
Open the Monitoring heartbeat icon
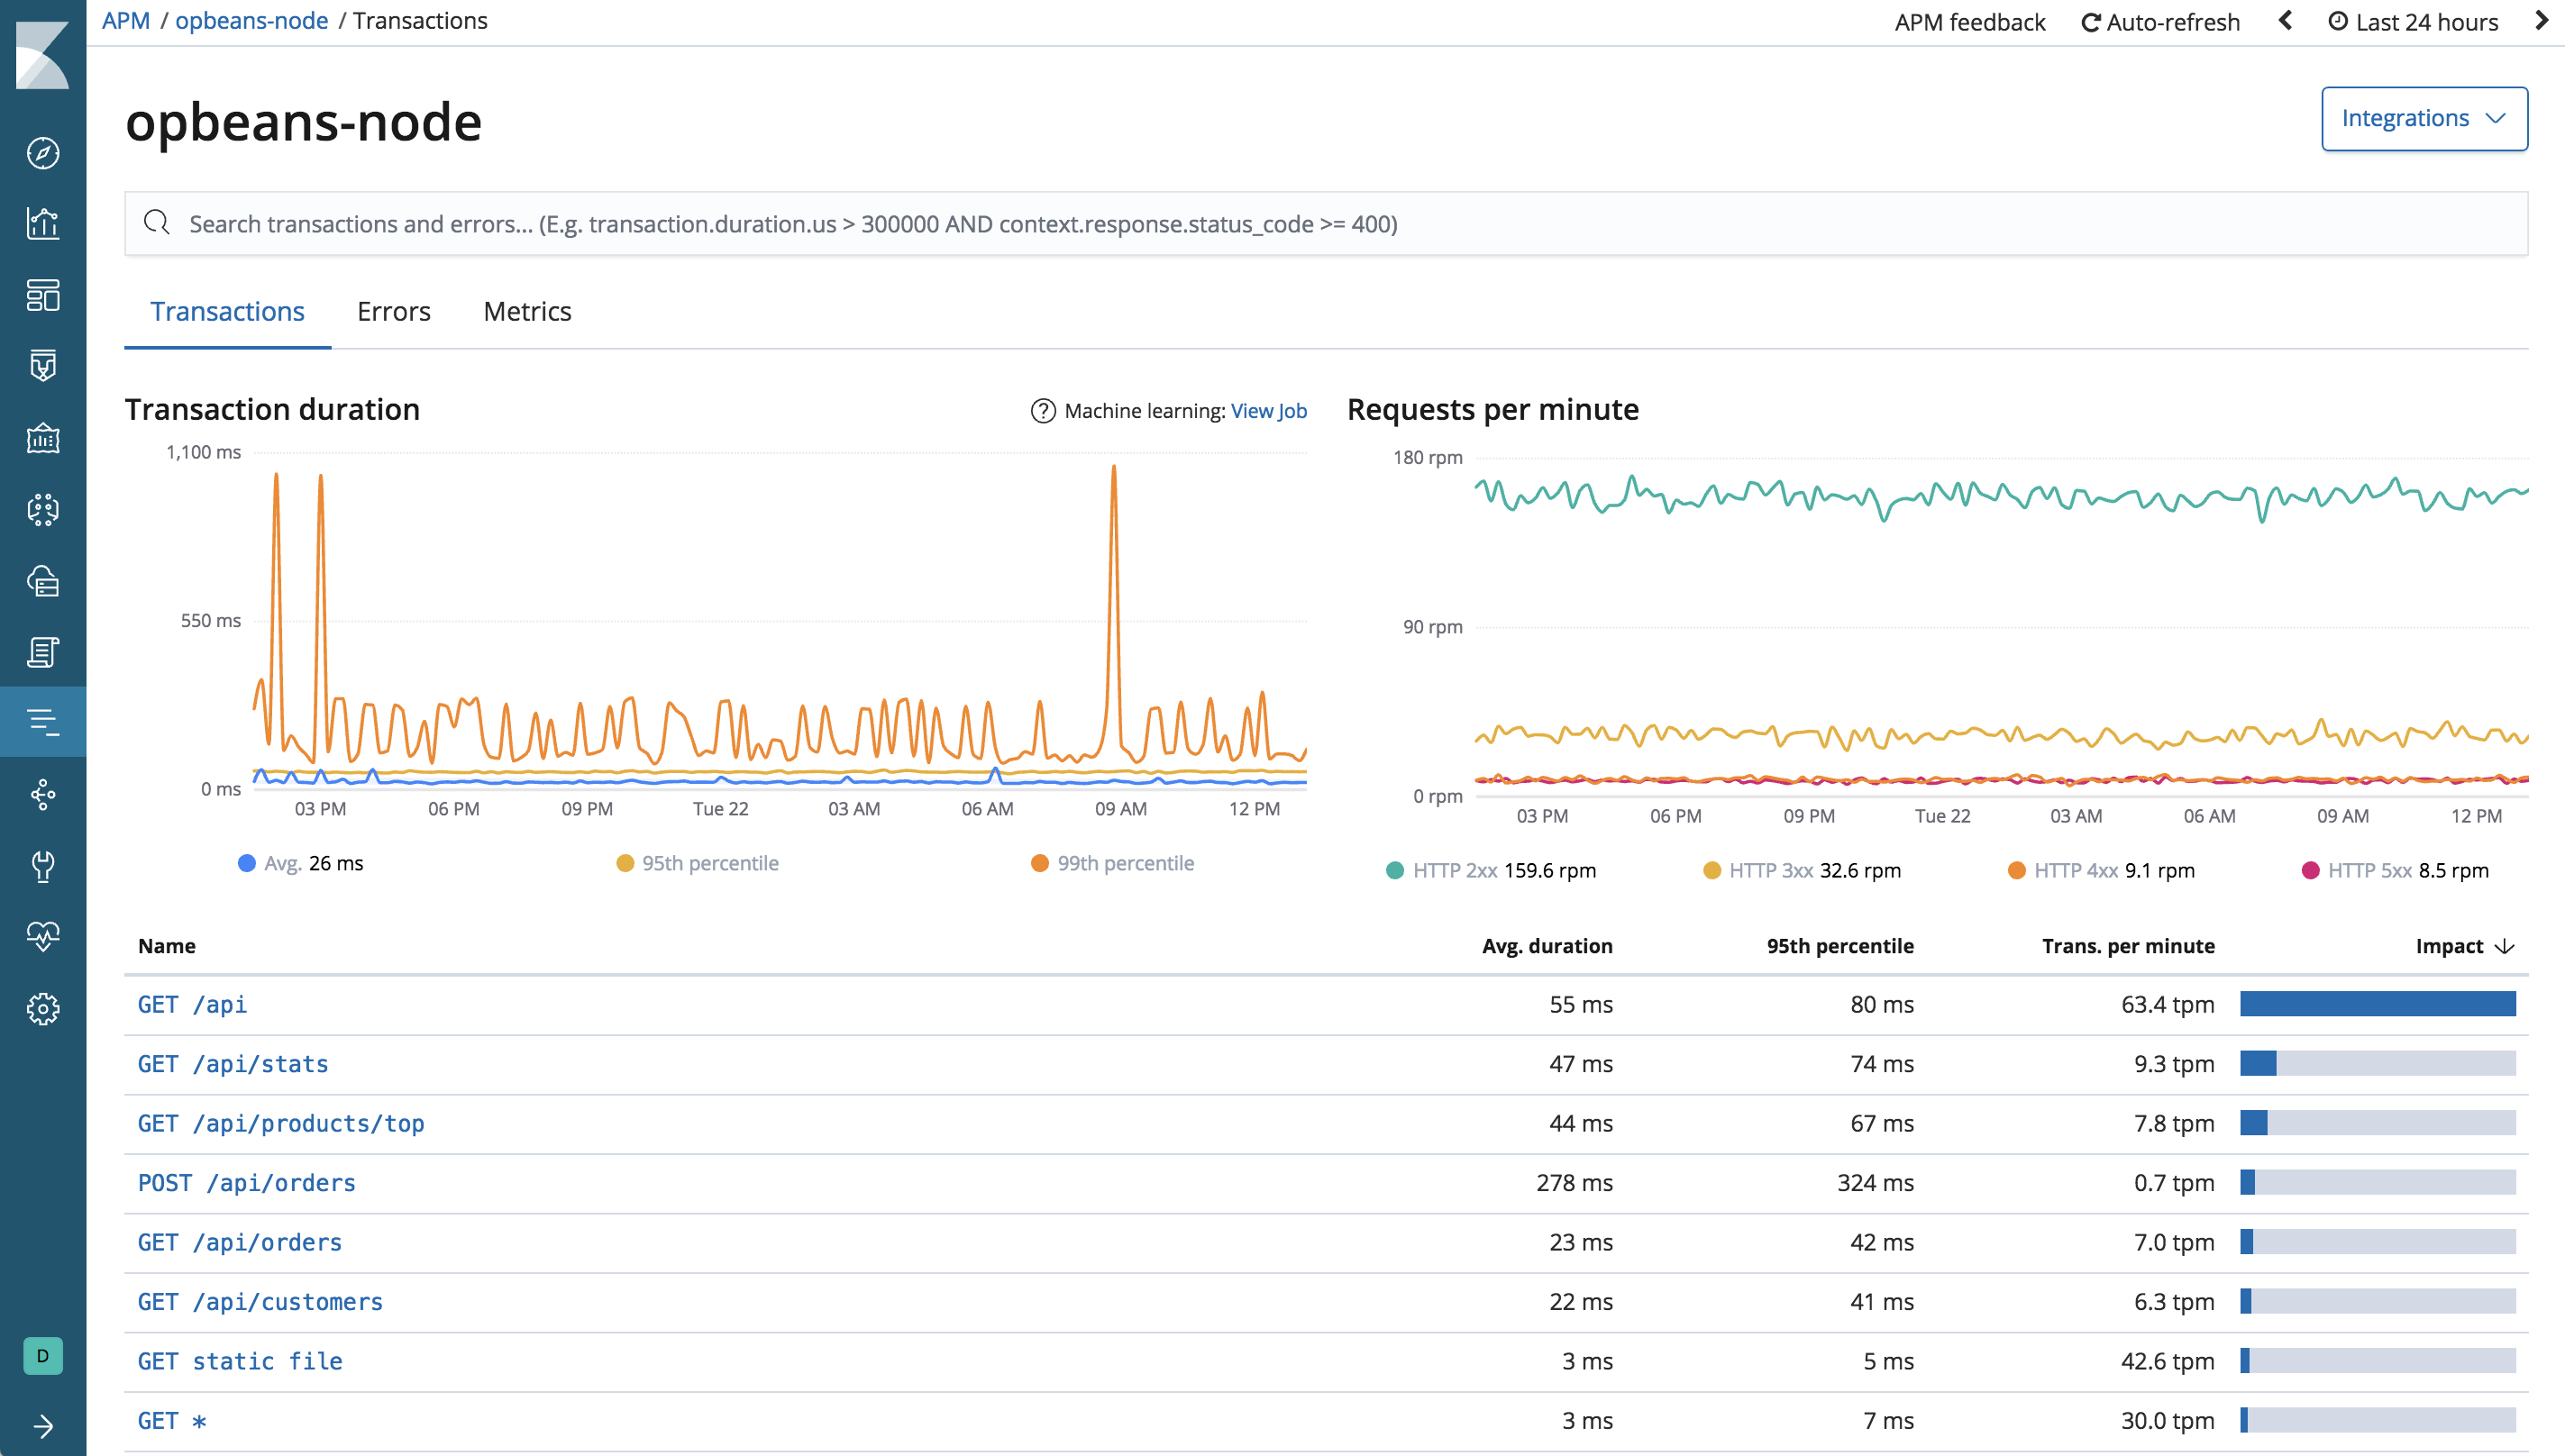[x=43, y=937]
